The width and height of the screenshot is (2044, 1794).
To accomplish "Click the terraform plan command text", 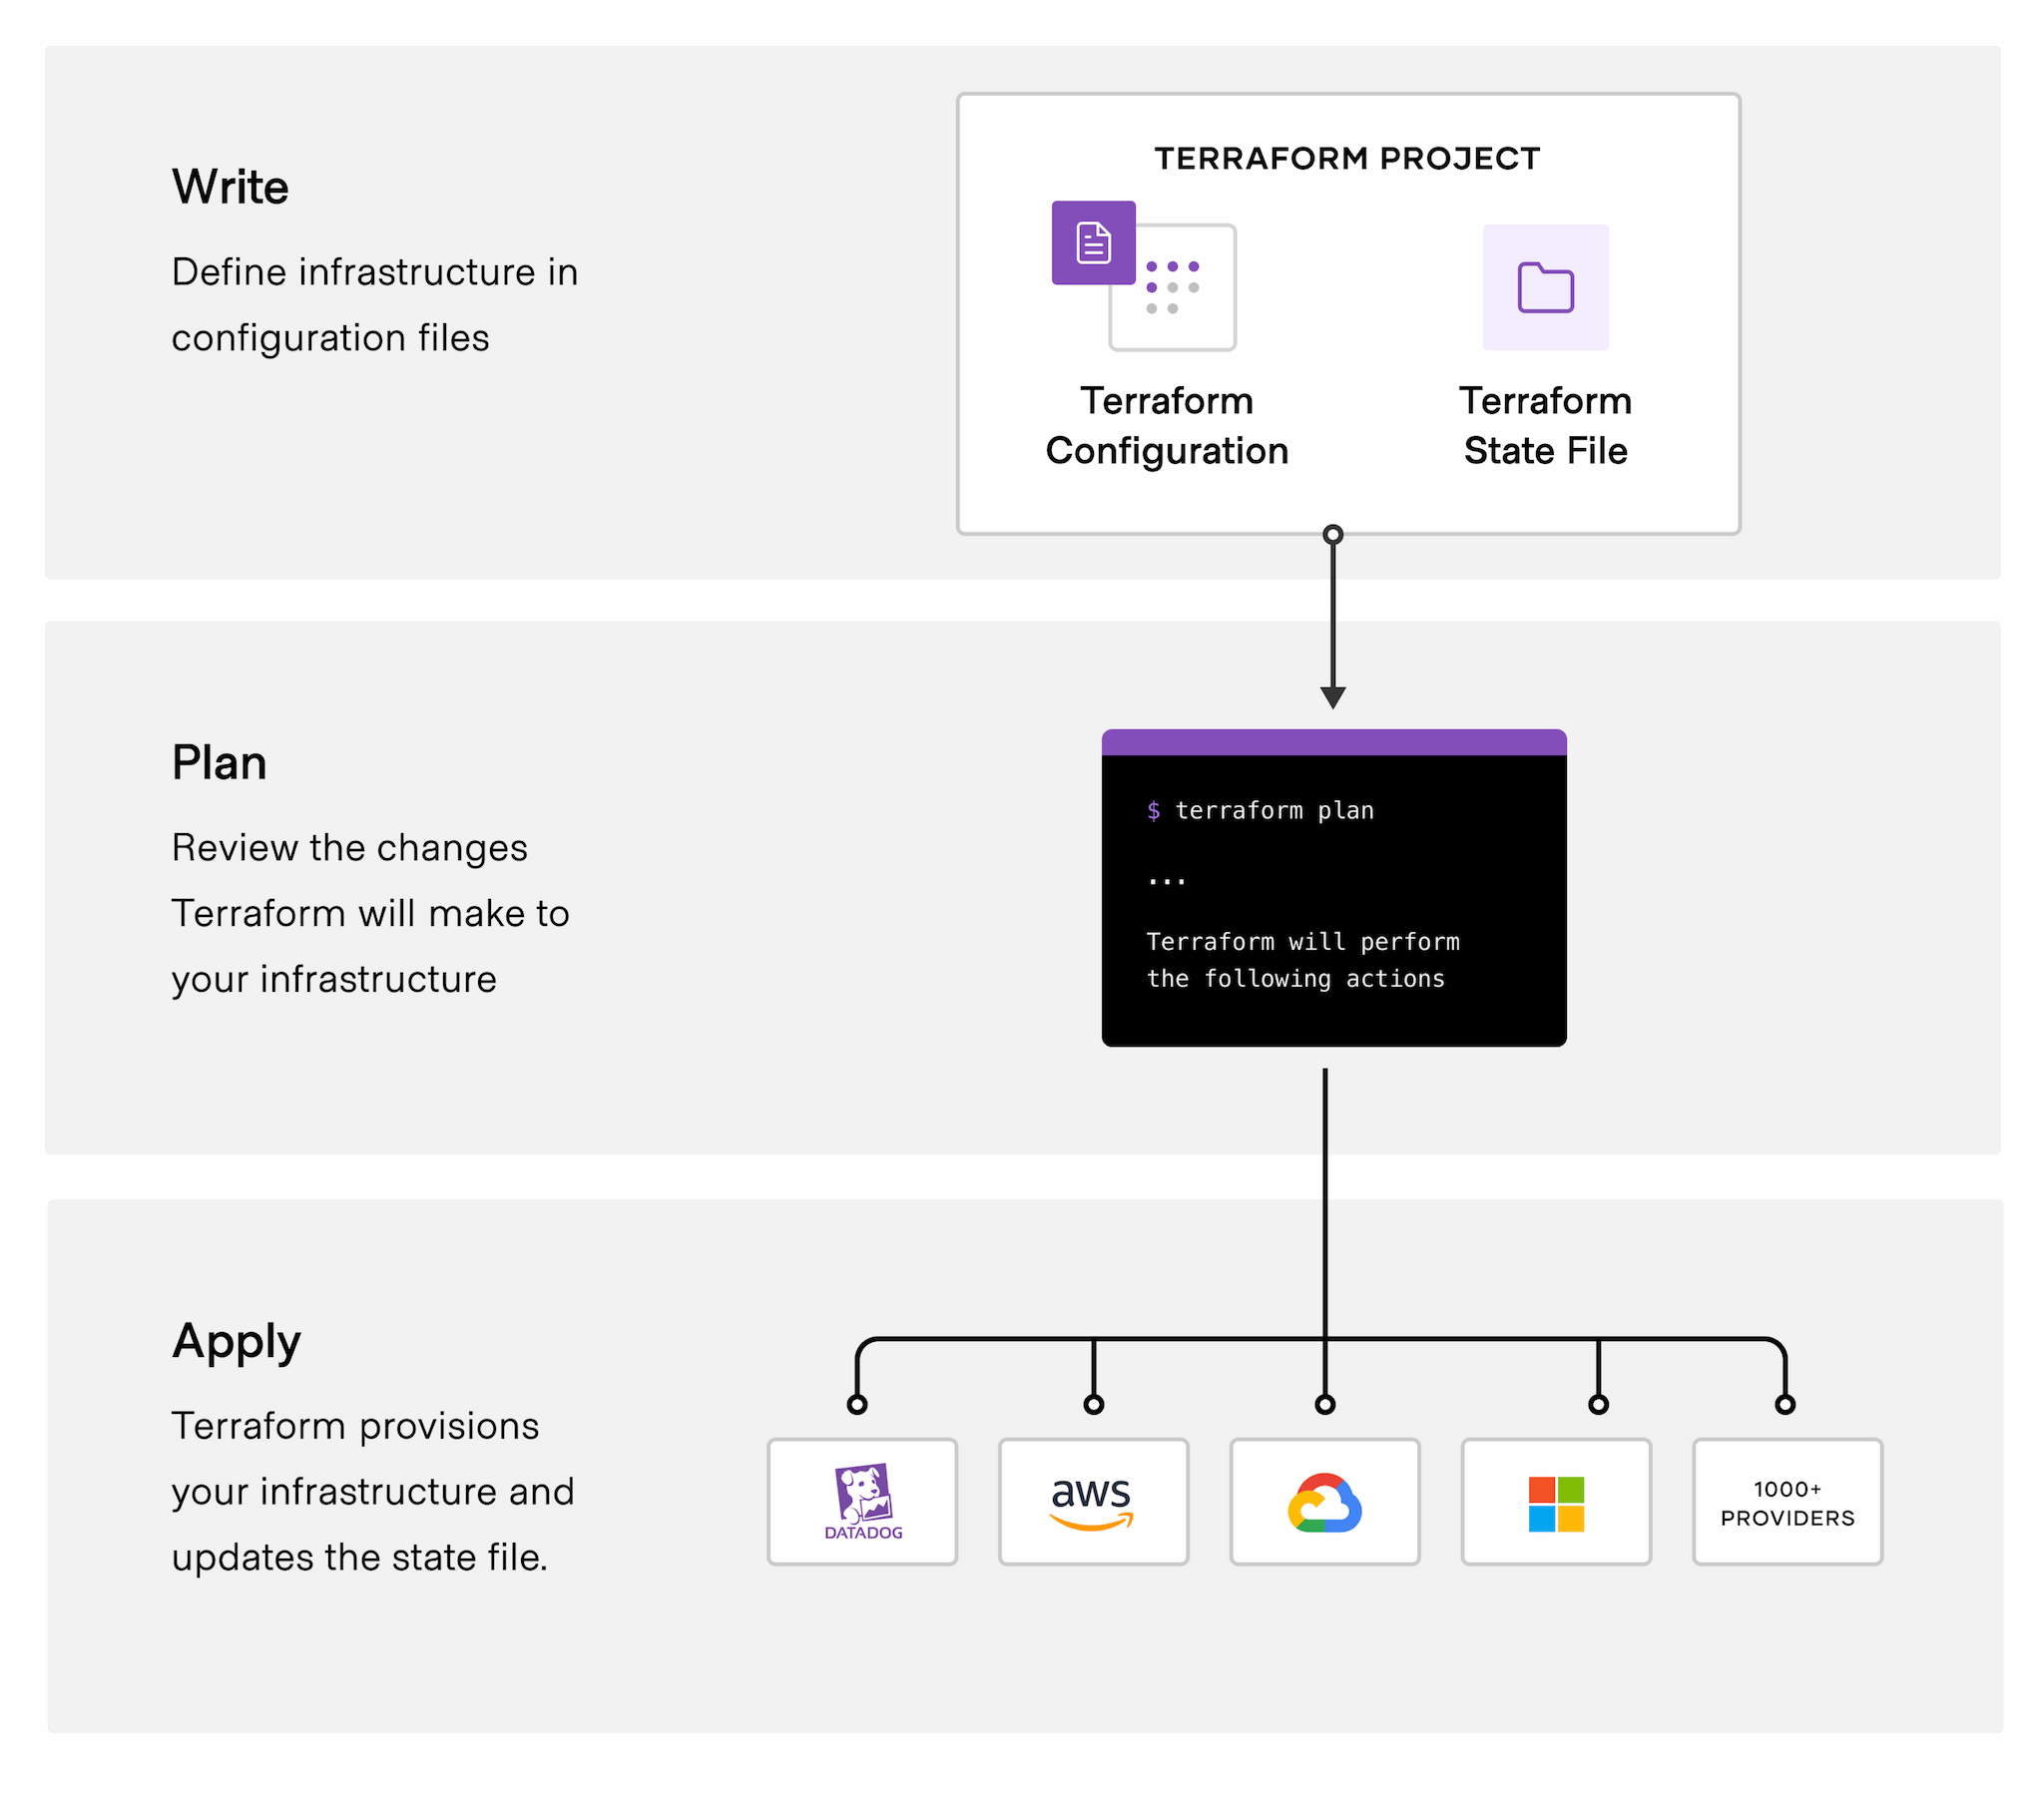I will pos(1261,810).
